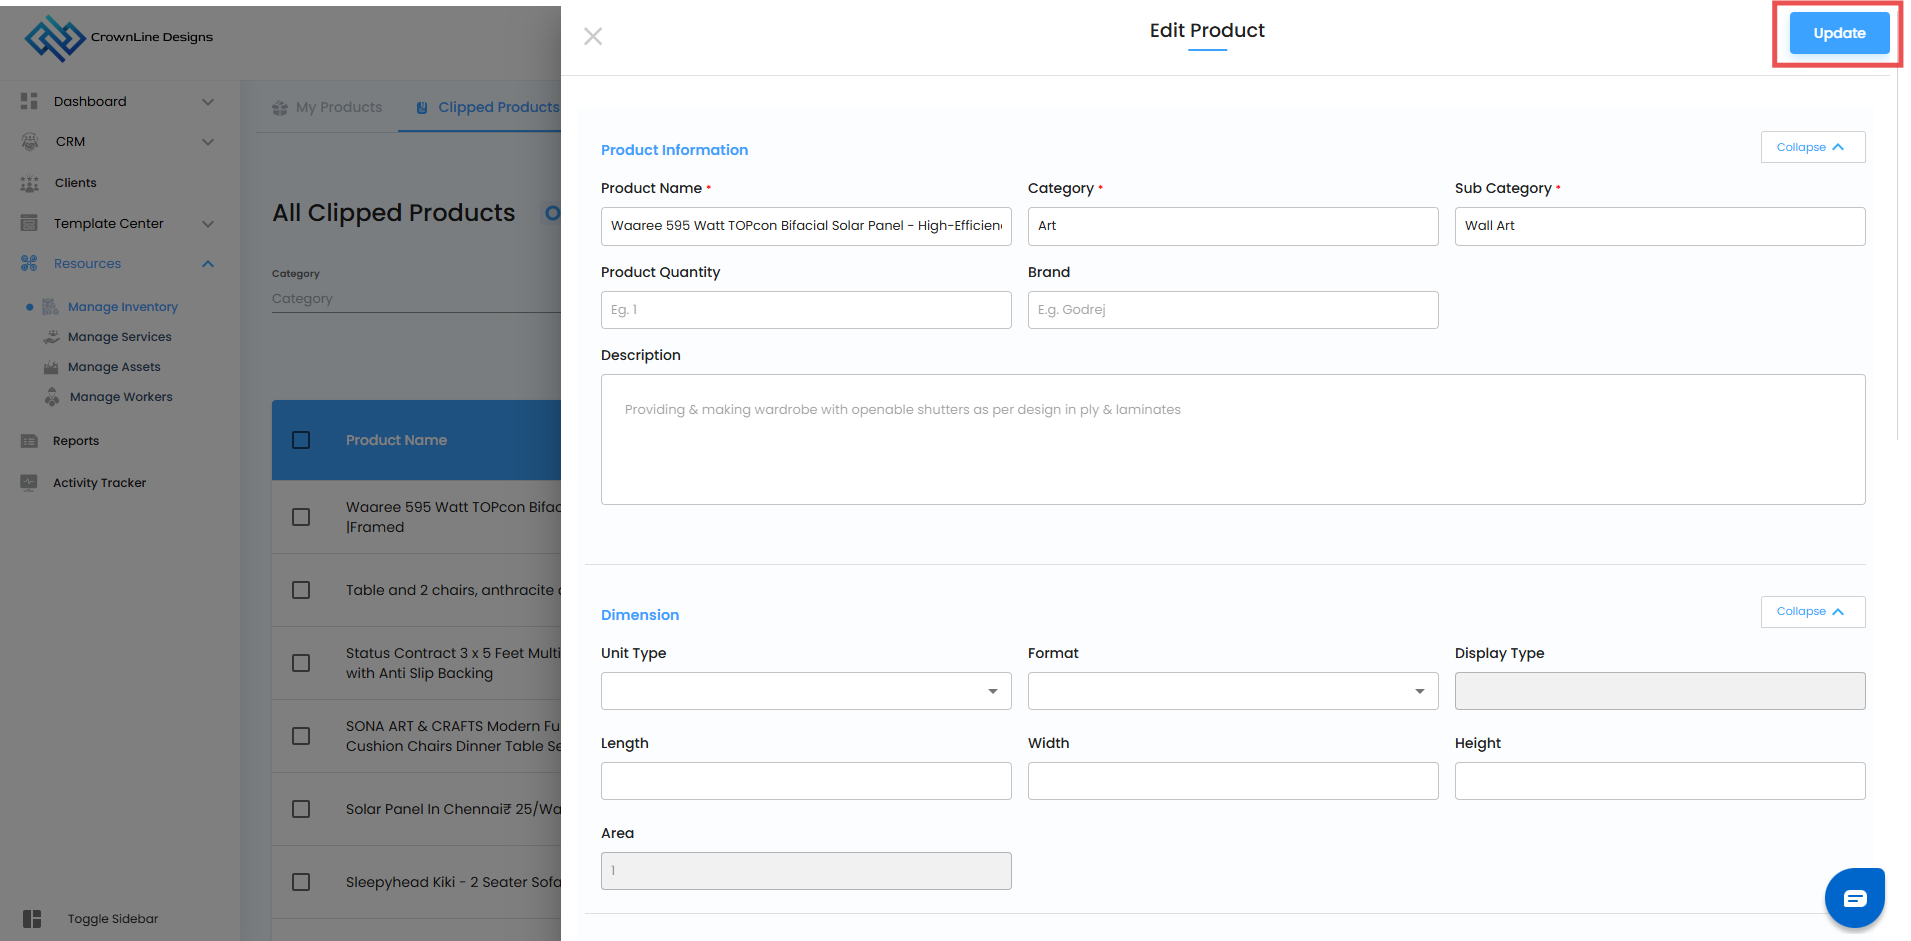Click the Clients people icon
1911x941 pixels.
click(30, 183)
